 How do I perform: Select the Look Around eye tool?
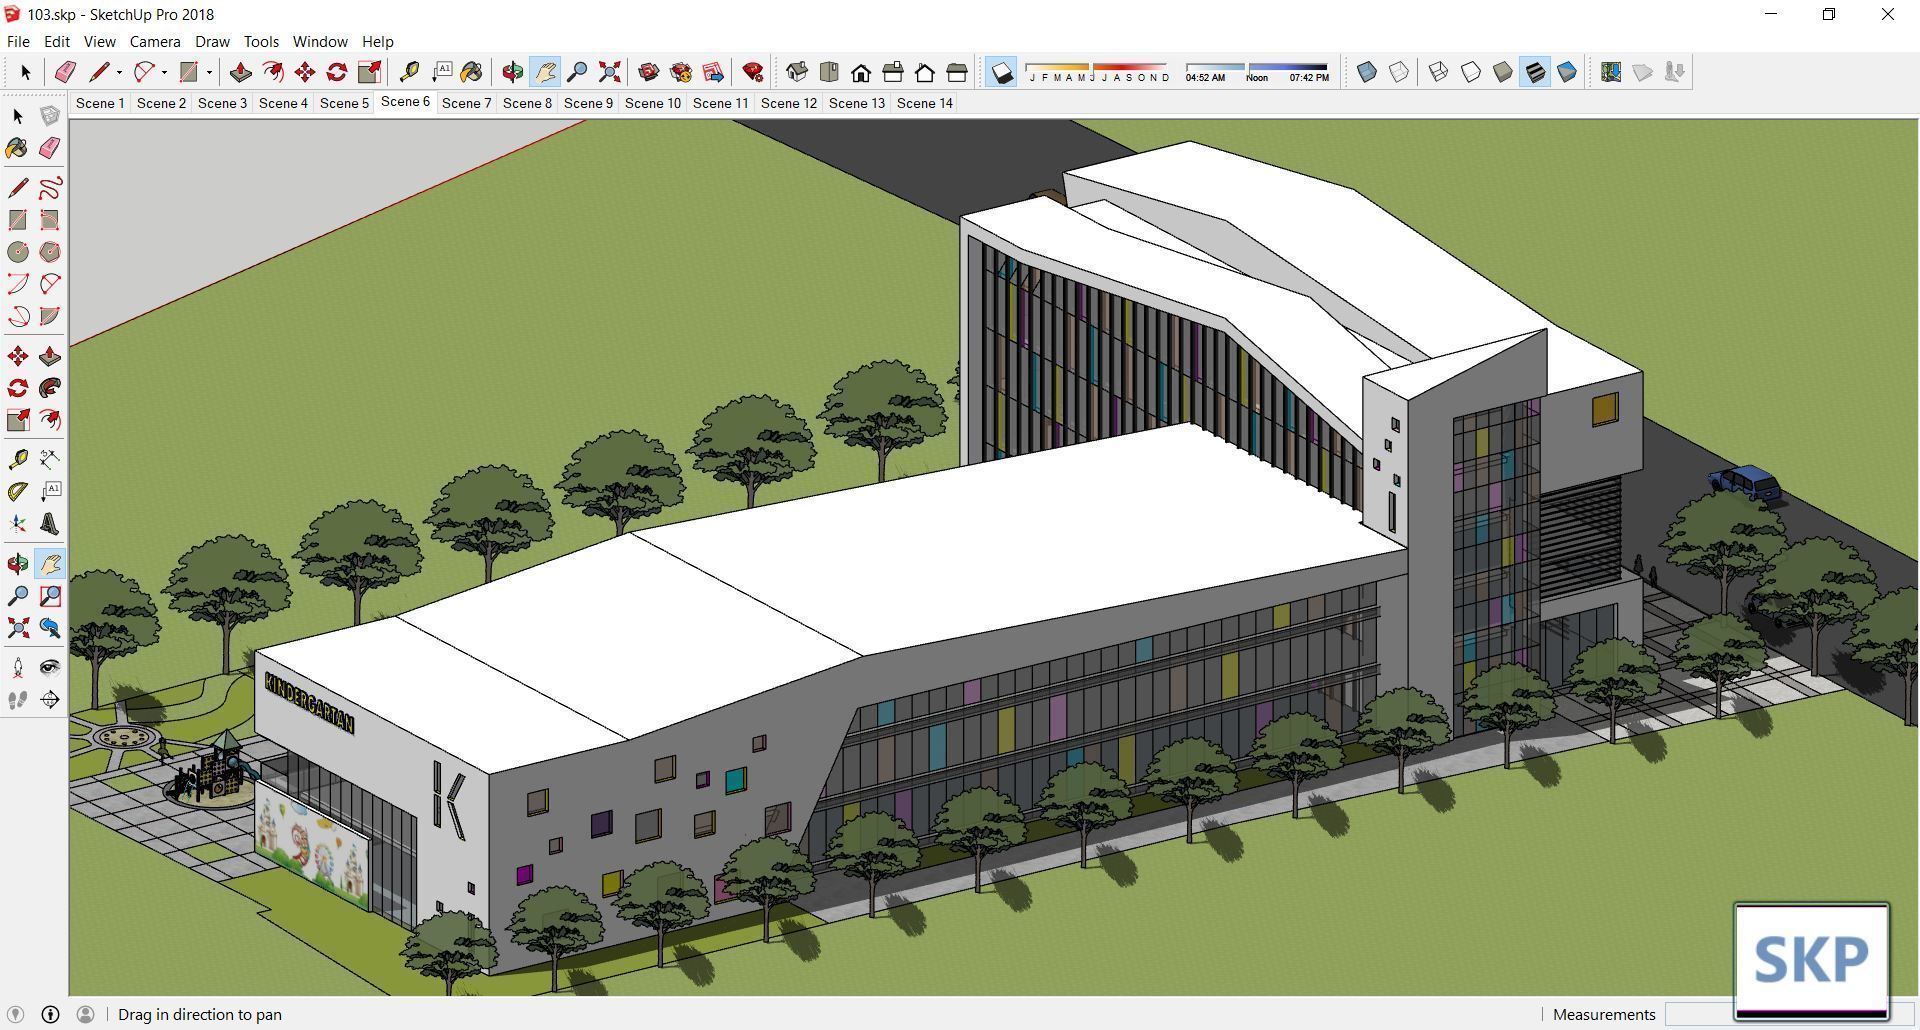click(50, 668)
